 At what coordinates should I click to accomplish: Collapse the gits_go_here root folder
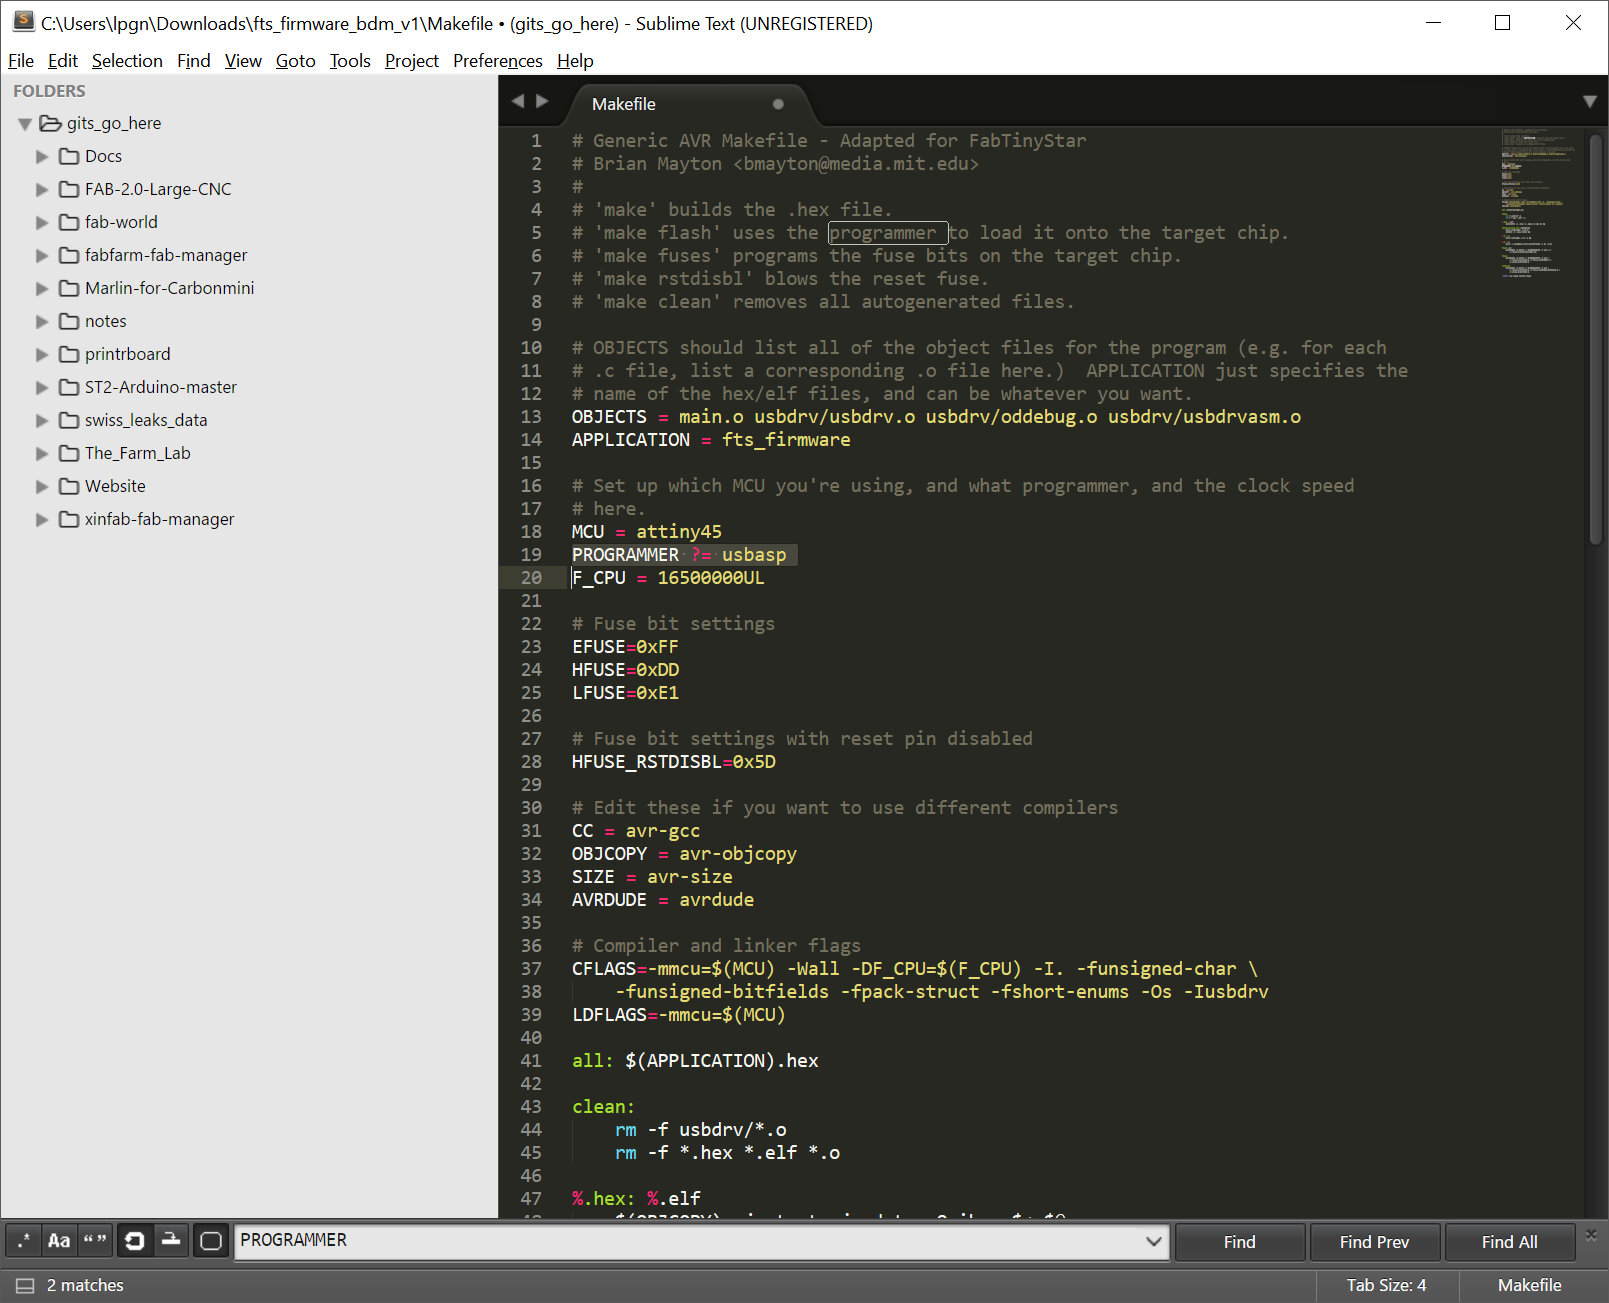coord(25,124)
